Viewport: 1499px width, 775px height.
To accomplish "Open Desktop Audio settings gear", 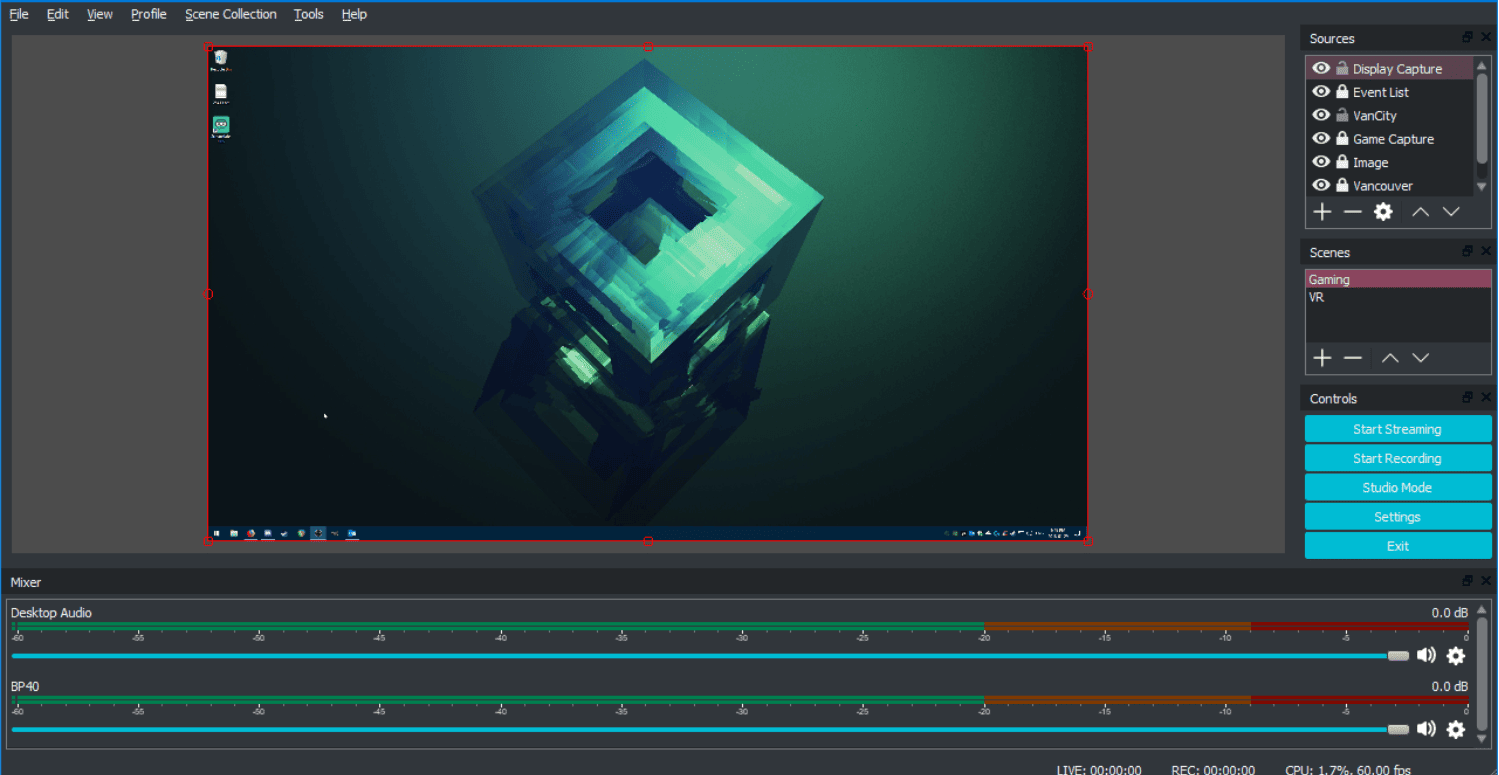I will click(1456, 656).
